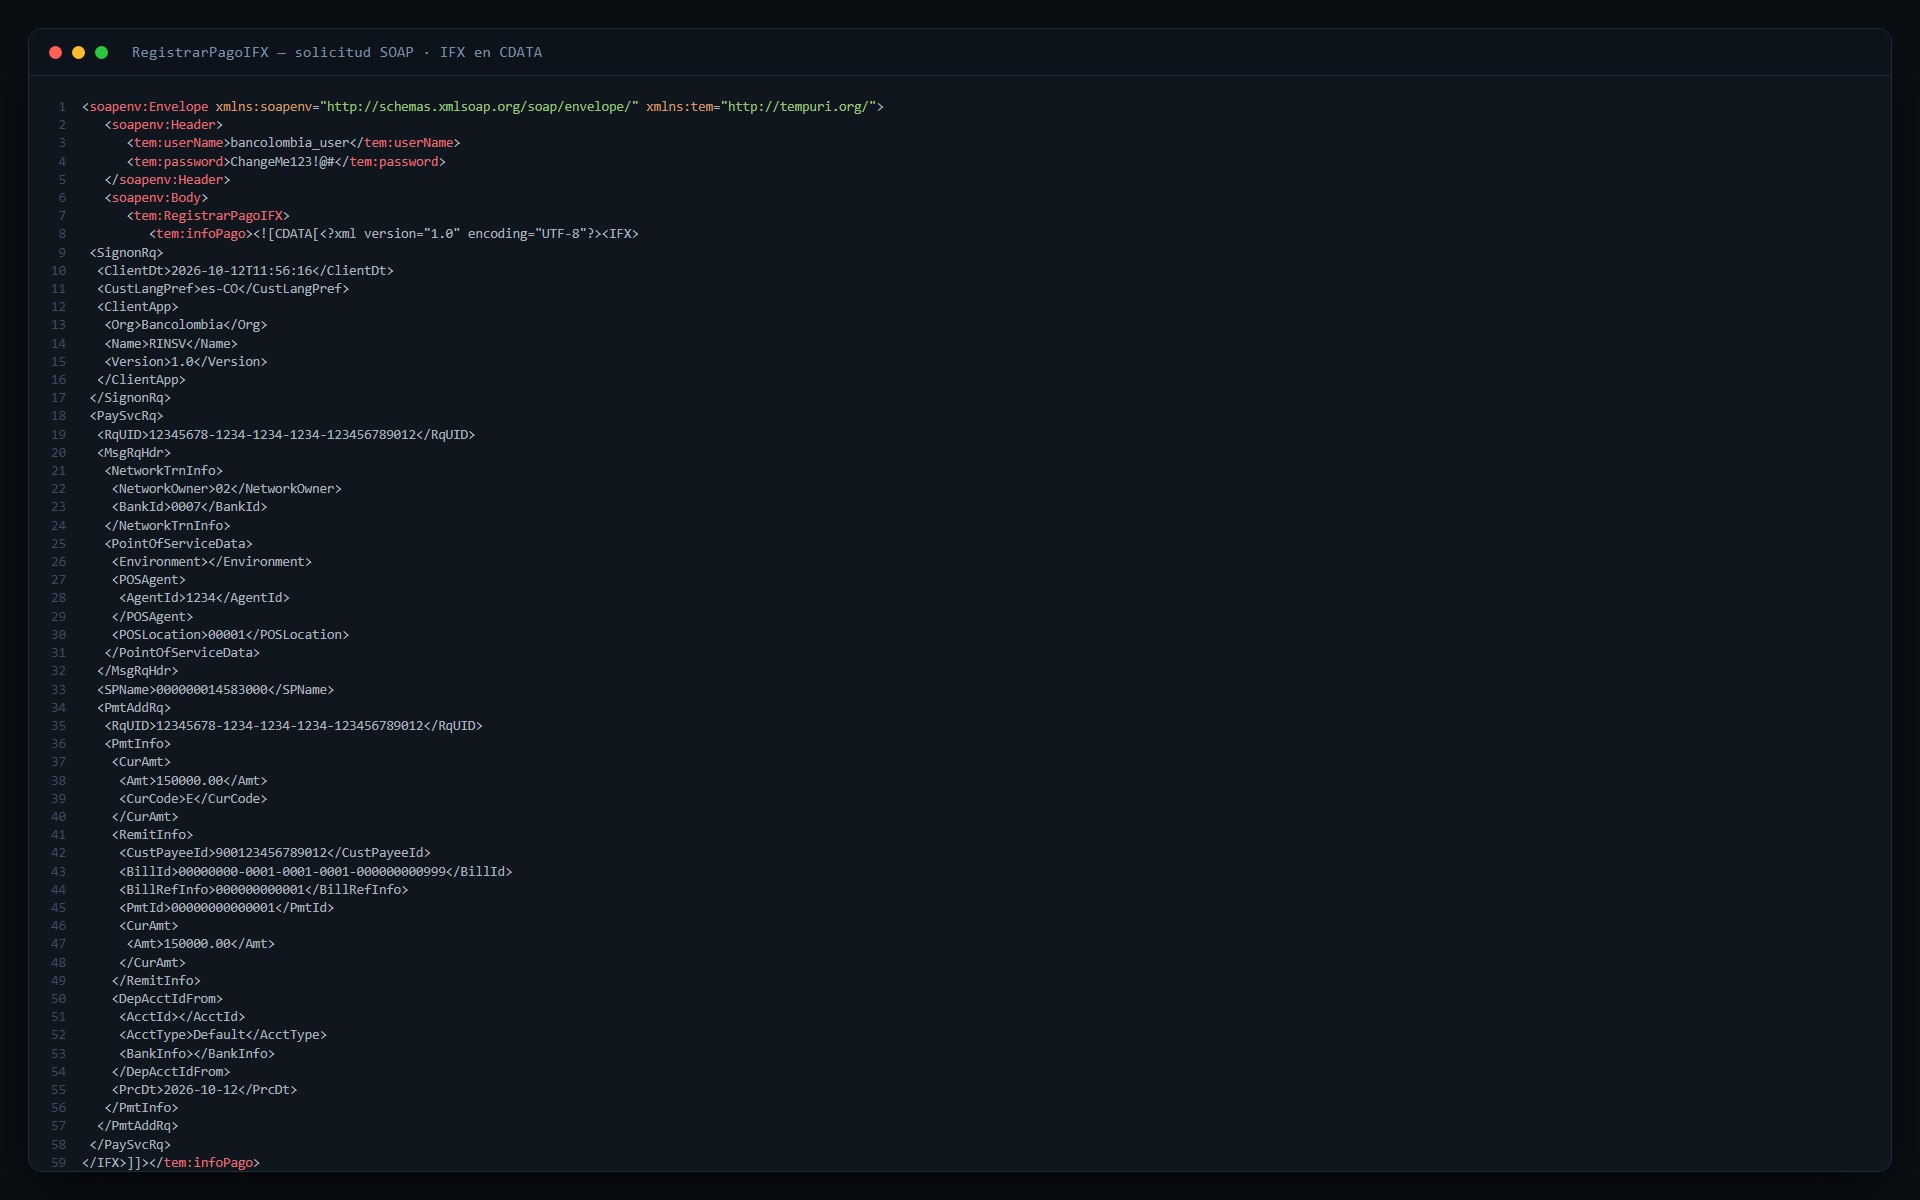Click the BankId value '0007'

coord(186,507)
